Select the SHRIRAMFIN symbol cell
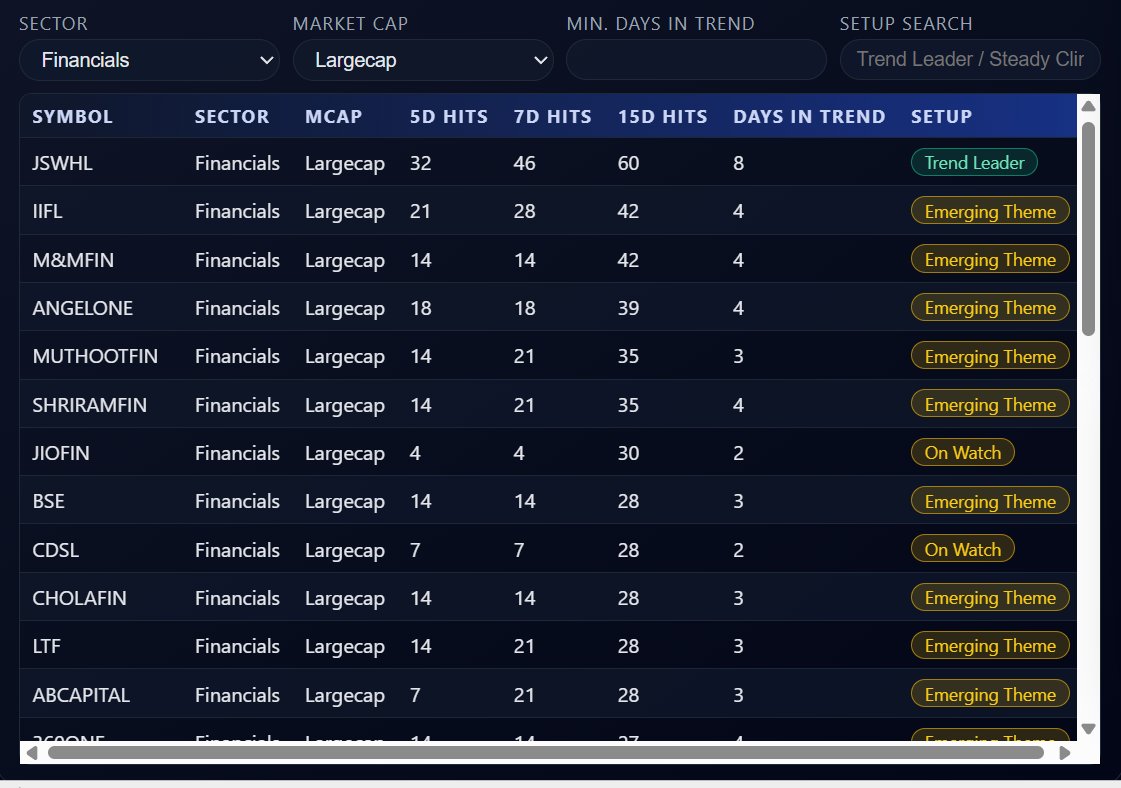The width and height of the screenshot is (1121, 788). tap(89, 405)
